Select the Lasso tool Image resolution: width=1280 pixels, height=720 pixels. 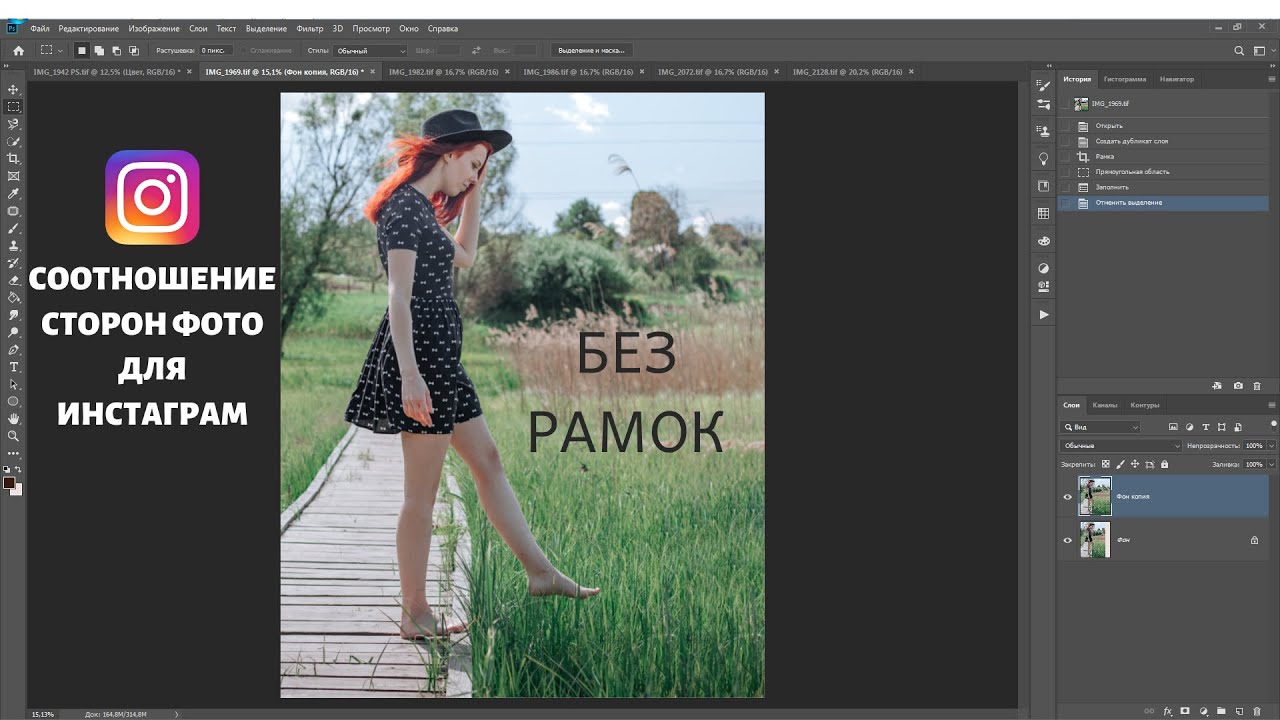point(13,124)
